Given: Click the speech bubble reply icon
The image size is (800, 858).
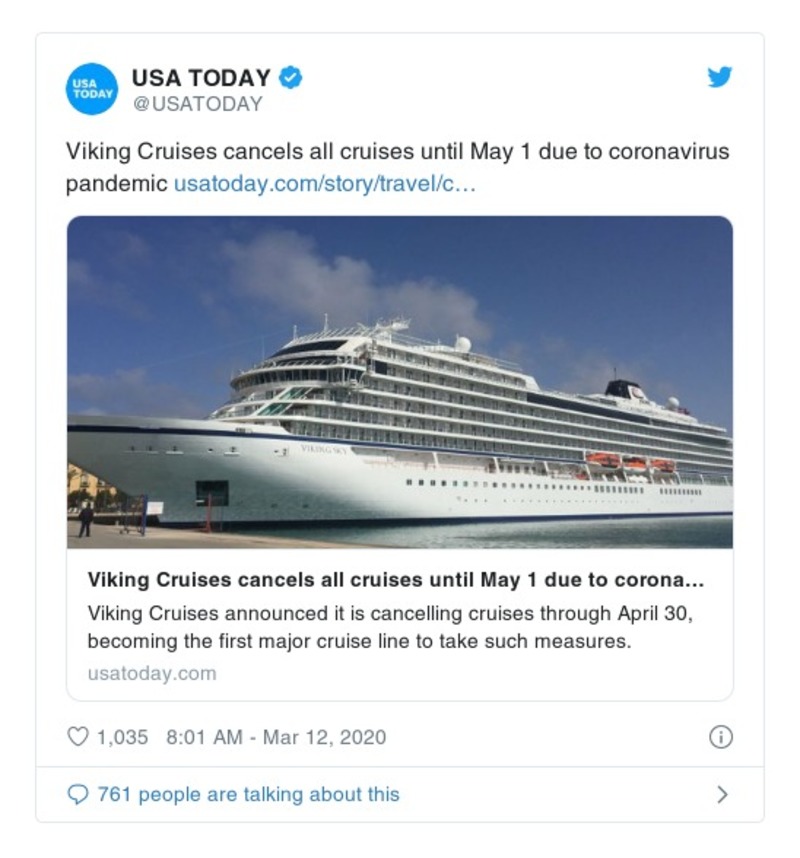Looking at the screenshot, I should 77,795.
